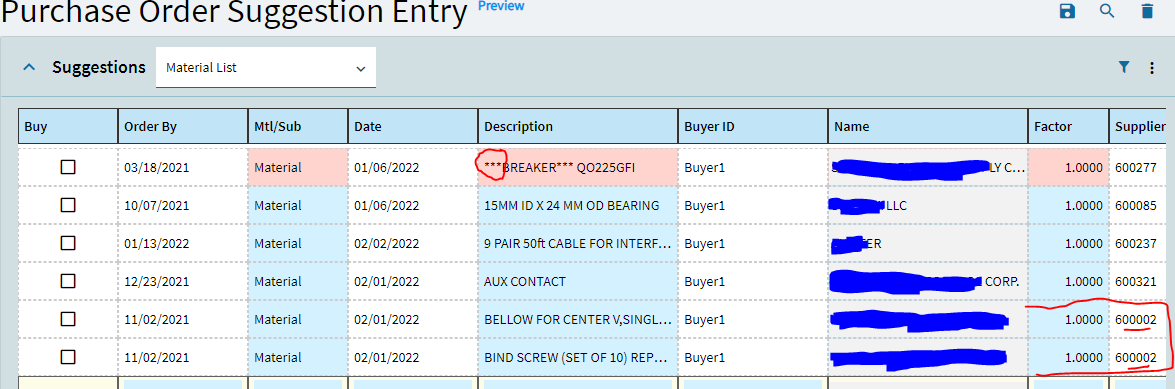Click the Preview link

pyautogui.click(x=501, y=6)
